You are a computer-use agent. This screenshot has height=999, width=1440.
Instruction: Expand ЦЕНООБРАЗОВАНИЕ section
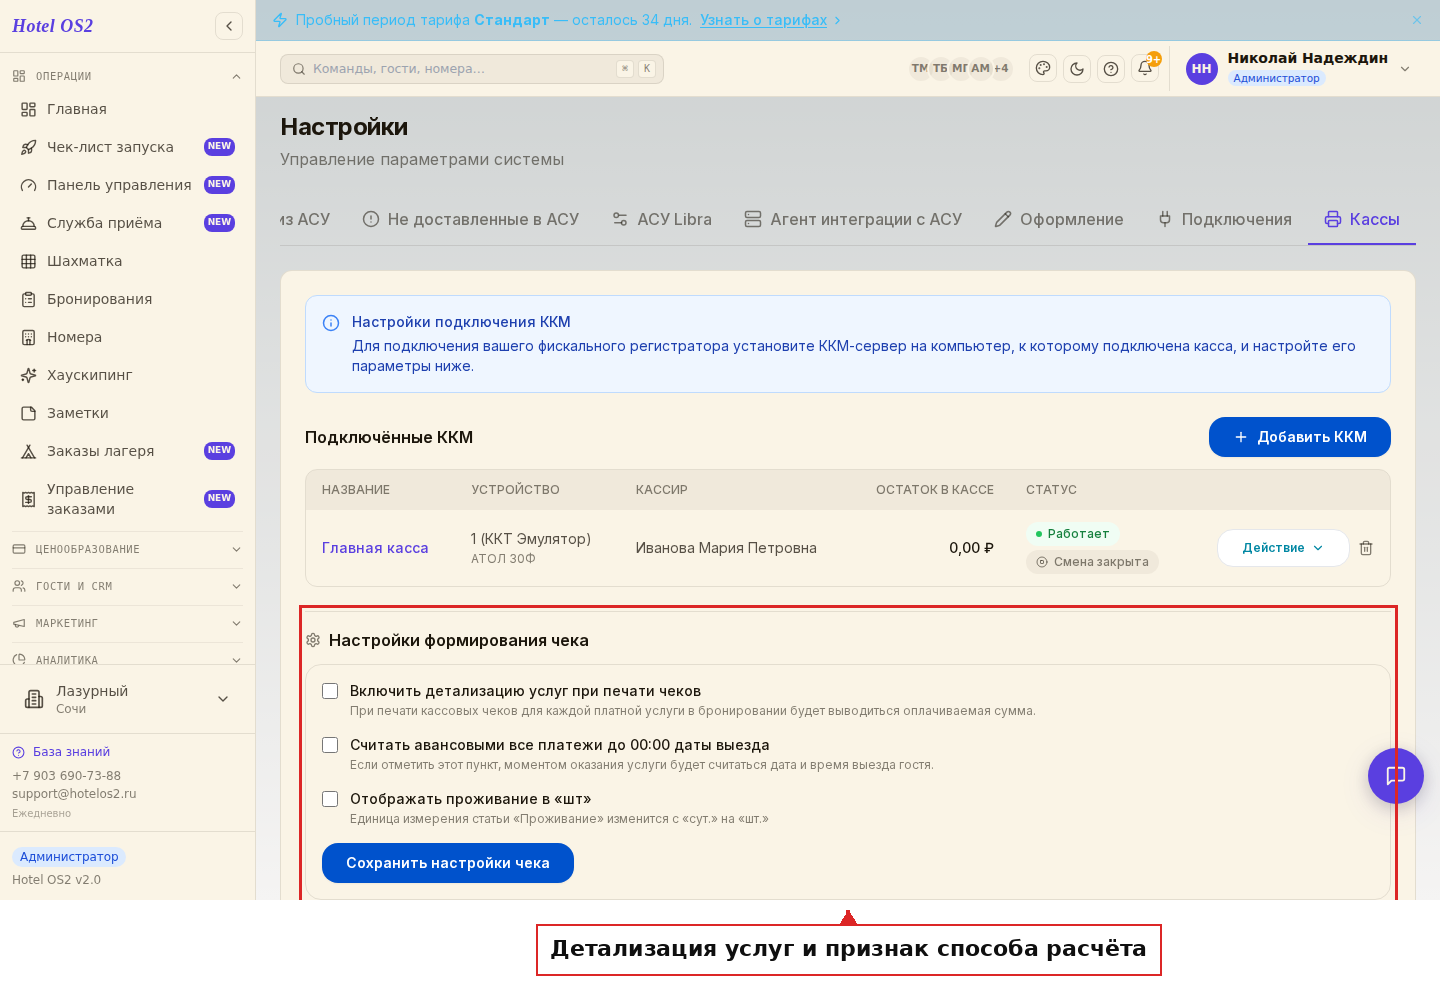pos(127,549)
